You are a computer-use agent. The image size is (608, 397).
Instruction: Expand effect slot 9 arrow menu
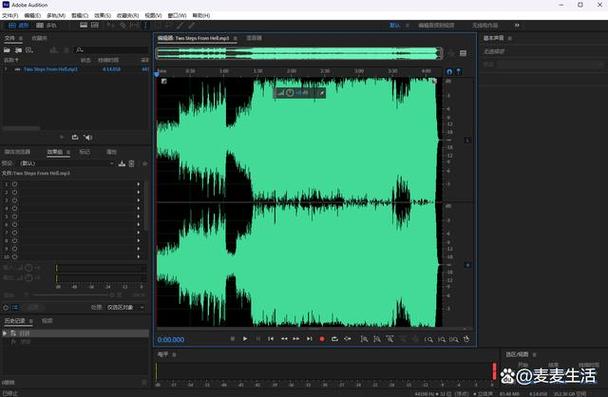138,249
